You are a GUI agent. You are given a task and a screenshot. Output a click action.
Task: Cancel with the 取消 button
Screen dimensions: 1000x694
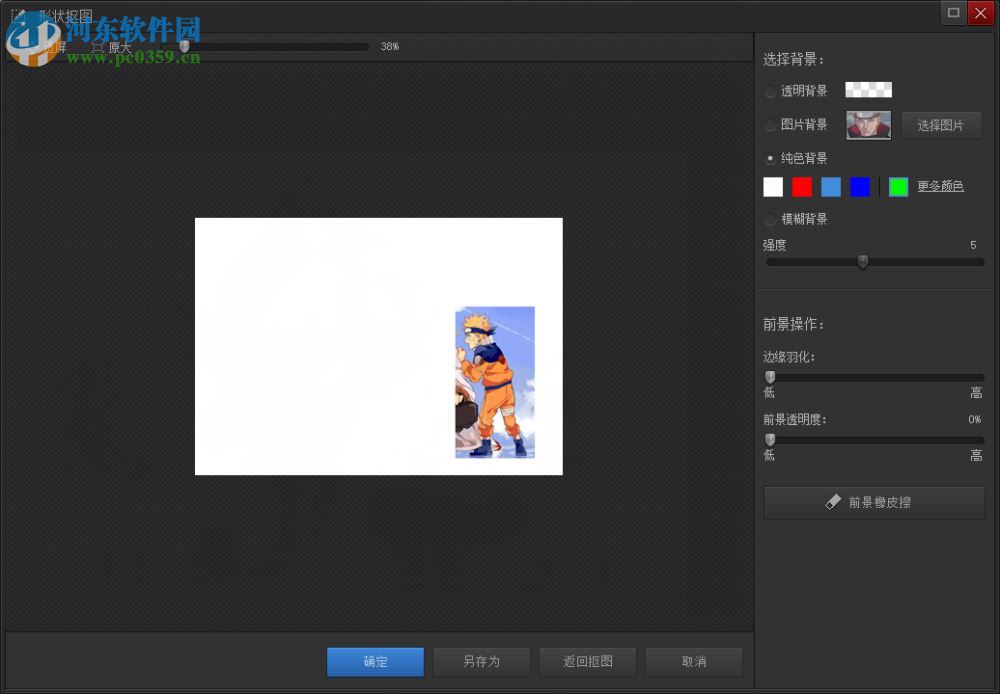(x=694, y=661)
